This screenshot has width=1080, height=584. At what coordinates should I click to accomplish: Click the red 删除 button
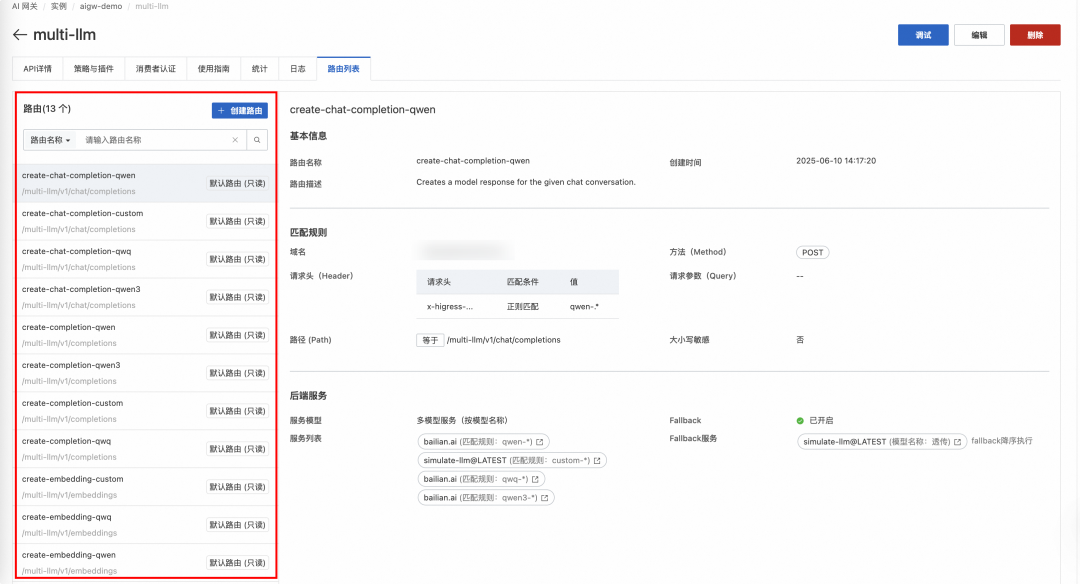point(1035,35)
